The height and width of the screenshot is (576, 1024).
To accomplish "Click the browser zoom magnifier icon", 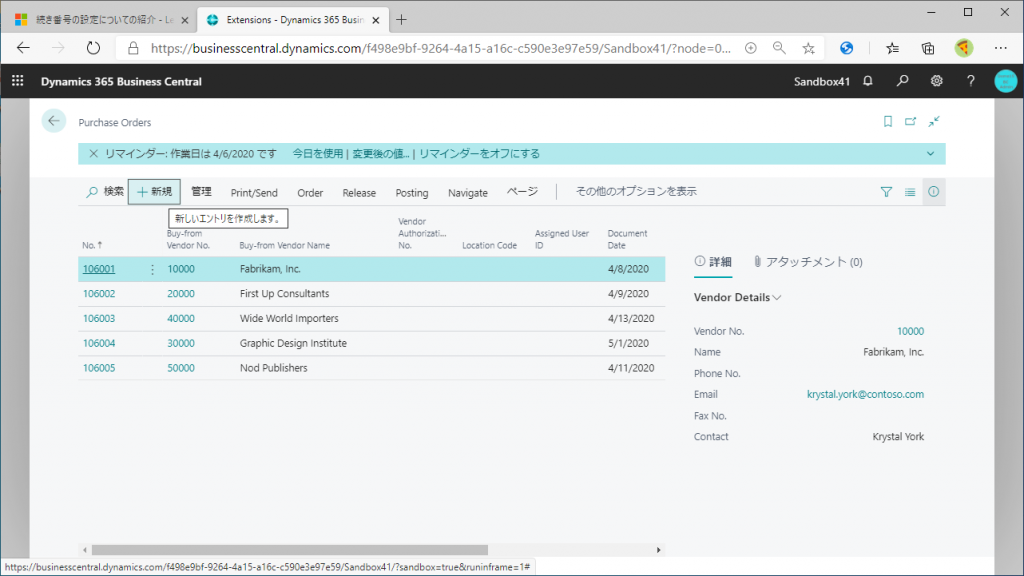I will 779,48.
